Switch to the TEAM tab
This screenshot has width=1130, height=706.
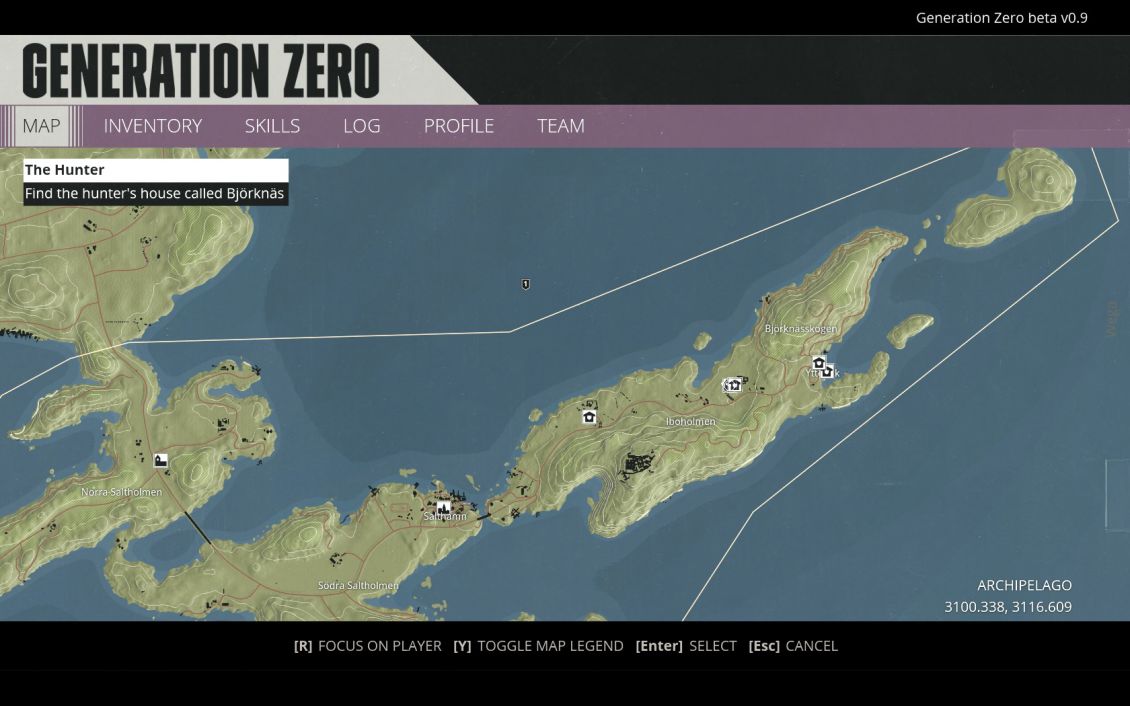coord(561,126)
